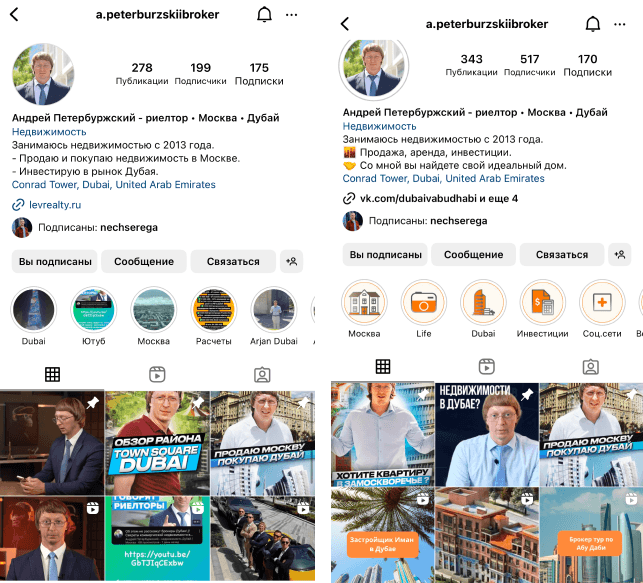The image size is (643, 583).
Task: Open three-dots options in right profile
Action: (620, 25)
